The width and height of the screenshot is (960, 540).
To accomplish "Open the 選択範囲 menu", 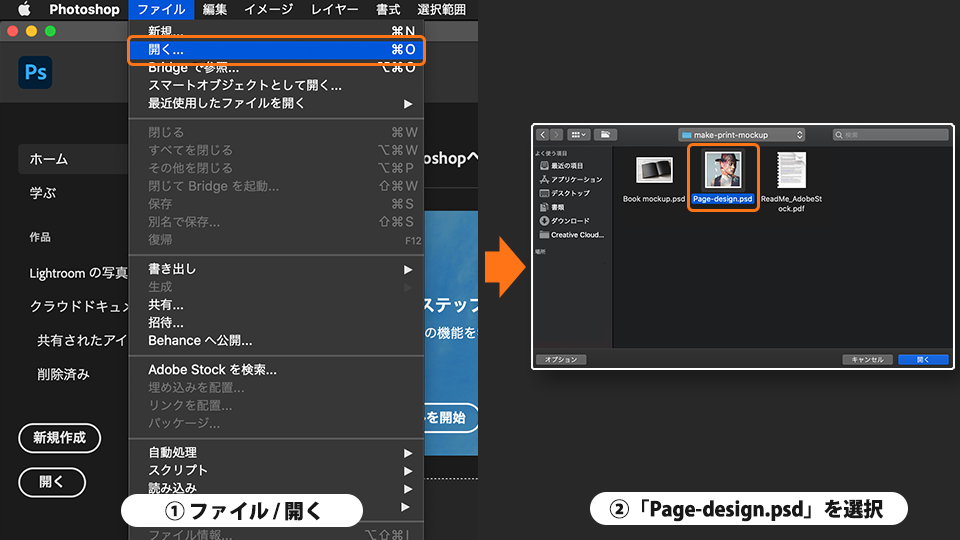I will click(x=441, y=9).
